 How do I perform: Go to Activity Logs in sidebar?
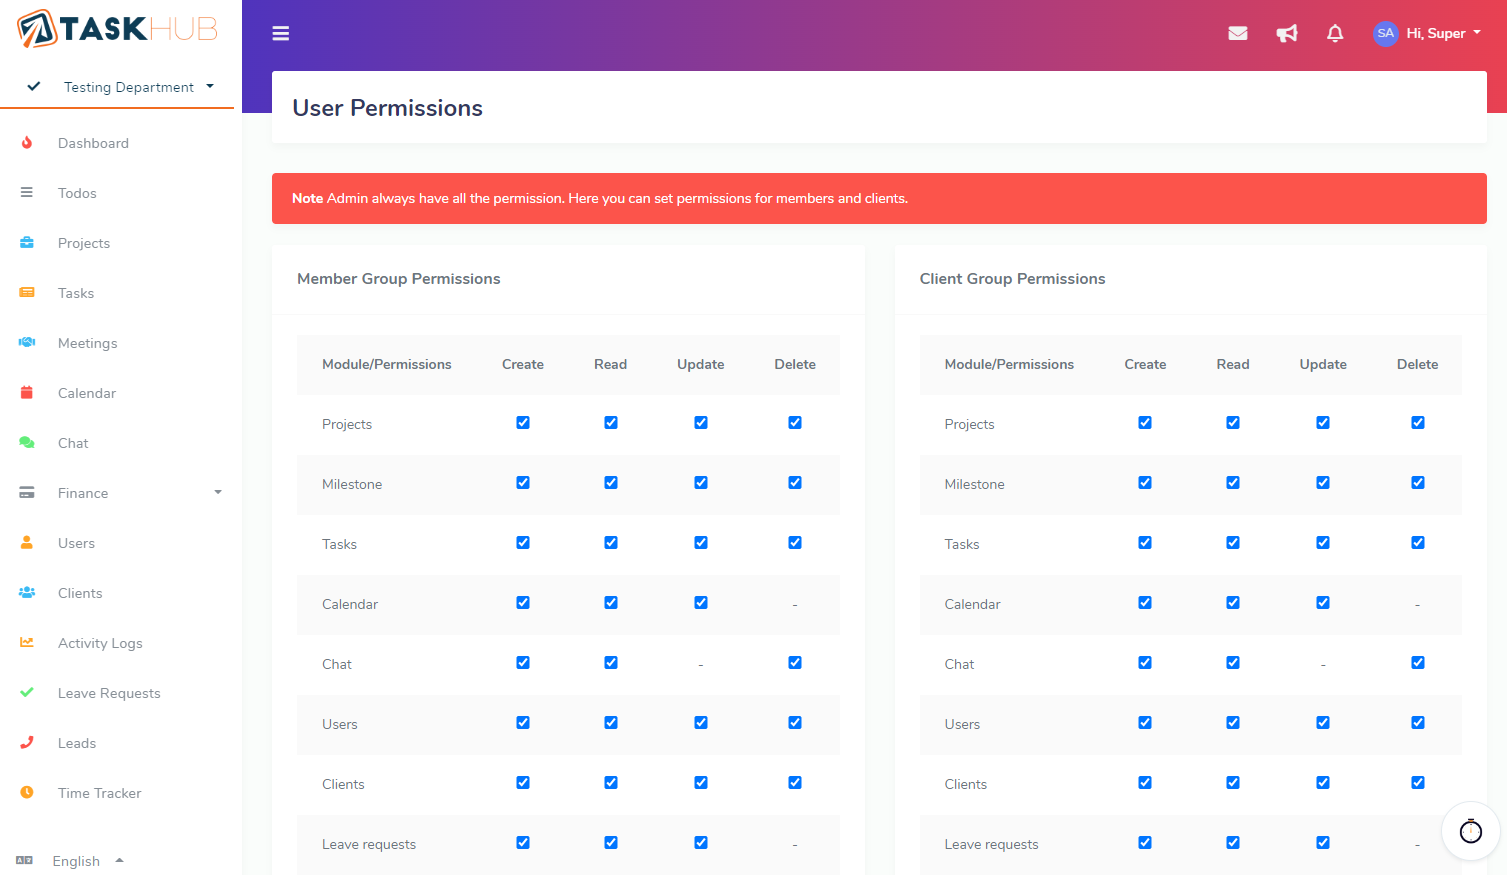(100, 643)
